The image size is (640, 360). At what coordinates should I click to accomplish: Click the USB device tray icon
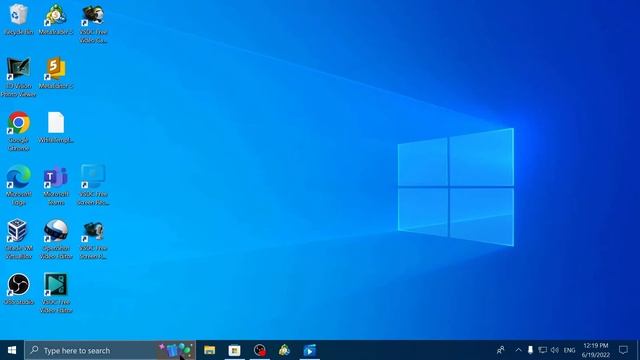coord(530,350)
